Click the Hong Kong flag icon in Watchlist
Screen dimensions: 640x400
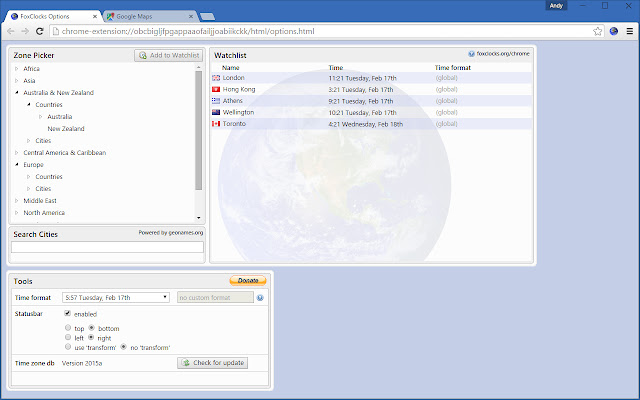click(x=216, y=89)
